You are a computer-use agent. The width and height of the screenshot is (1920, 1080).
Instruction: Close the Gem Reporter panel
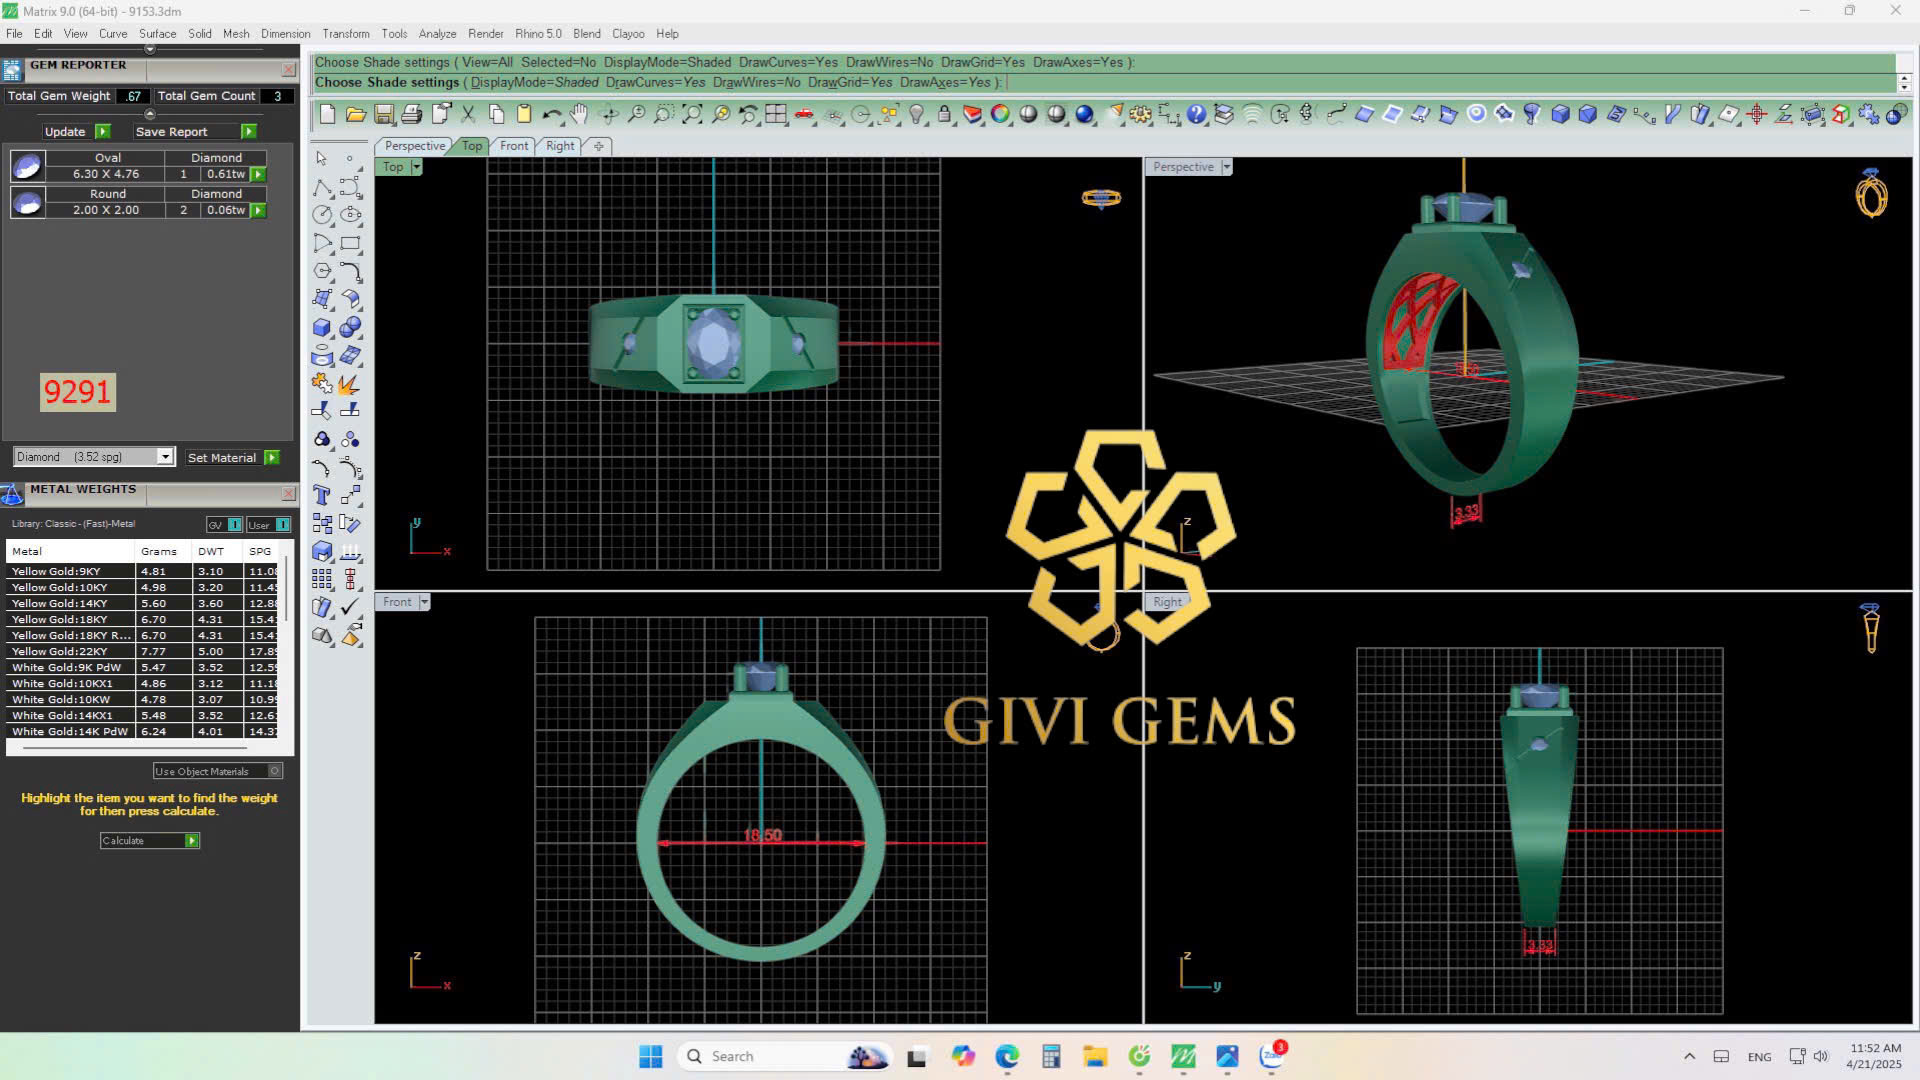tap(288, 70)
